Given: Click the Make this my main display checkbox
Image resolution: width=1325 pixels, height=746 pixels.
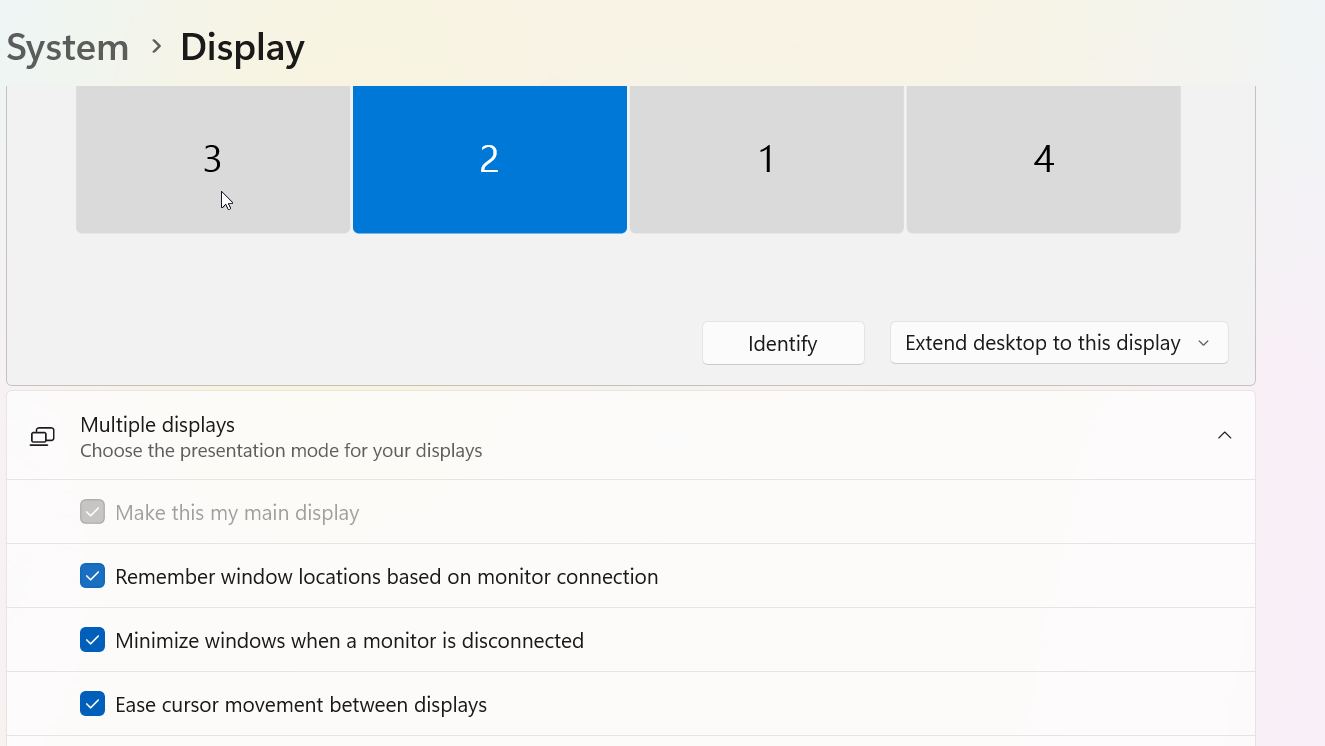Looking at the screenshot, I should (92, 512).
